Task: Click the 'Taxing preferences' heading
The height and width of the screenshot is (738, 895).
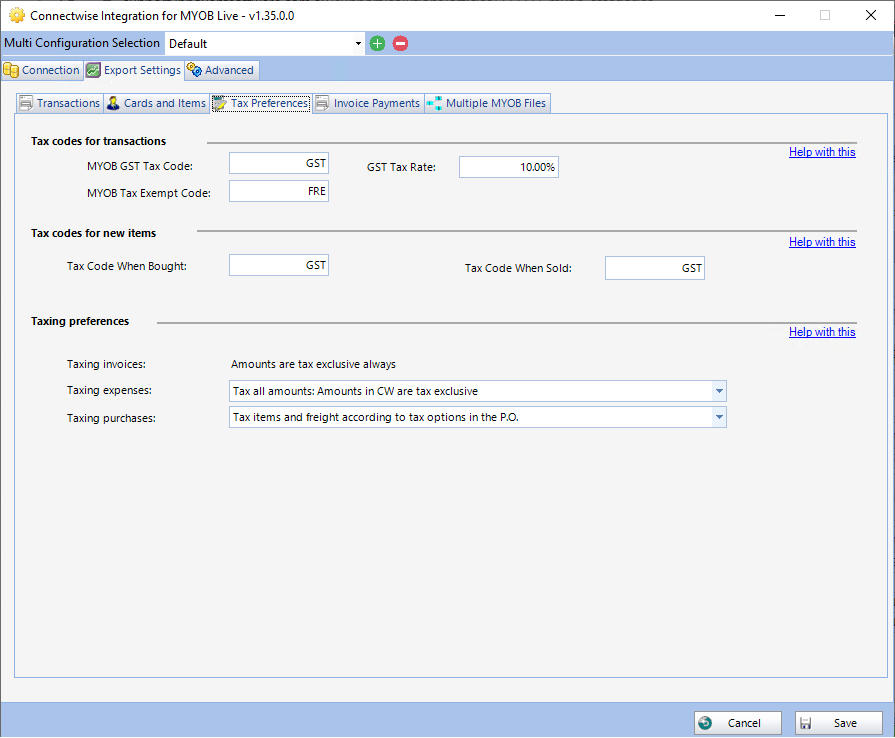Action: pyautogui.click(x=80, y=321)
